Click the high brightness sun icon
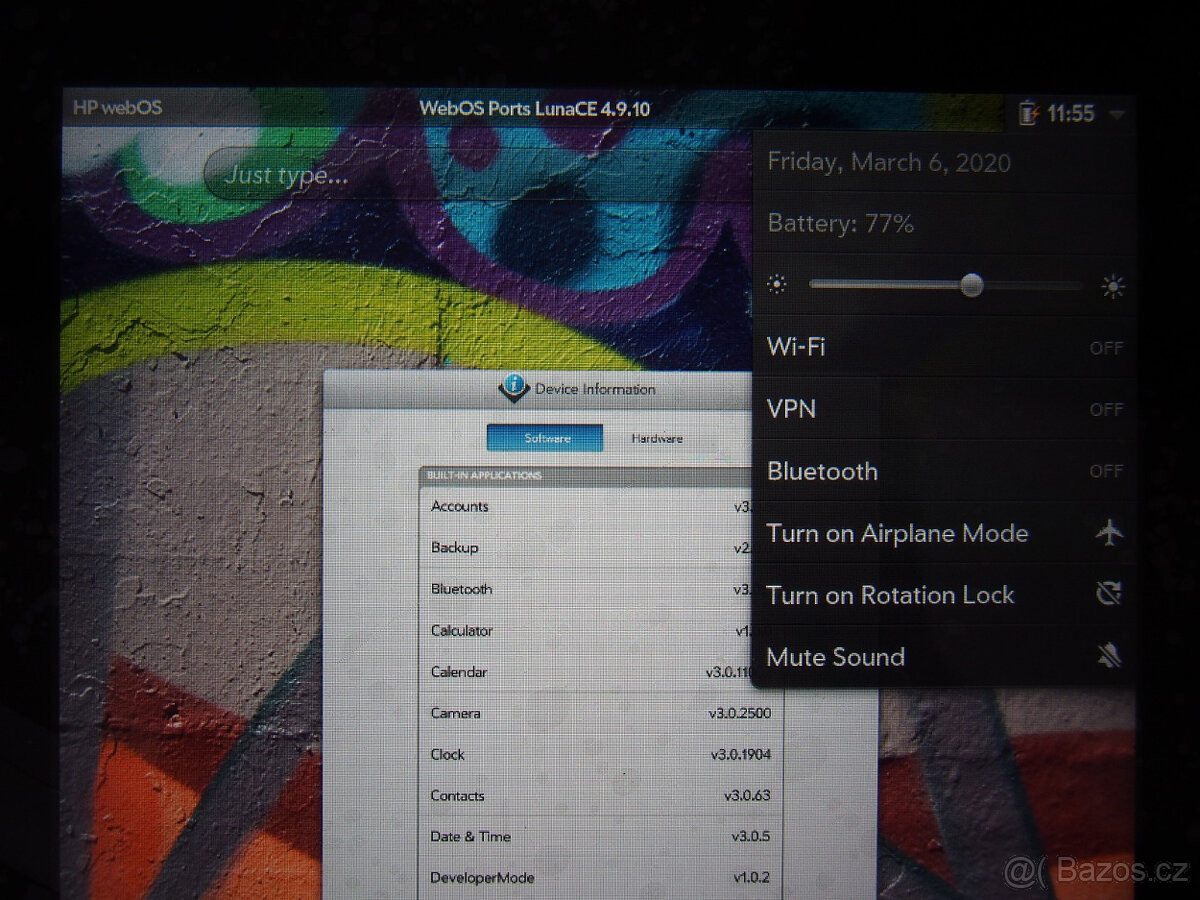Viewport: 1200px width, 900px height. (1112, 287)
